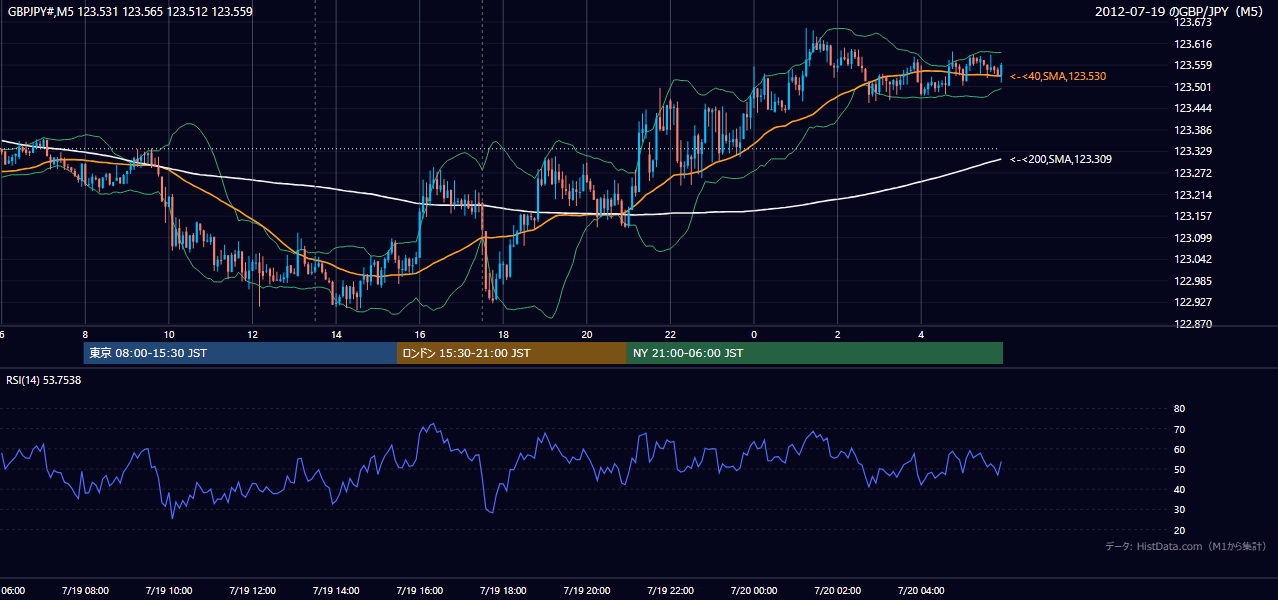Click the HistData.com data source credit

coord(1185,546)
